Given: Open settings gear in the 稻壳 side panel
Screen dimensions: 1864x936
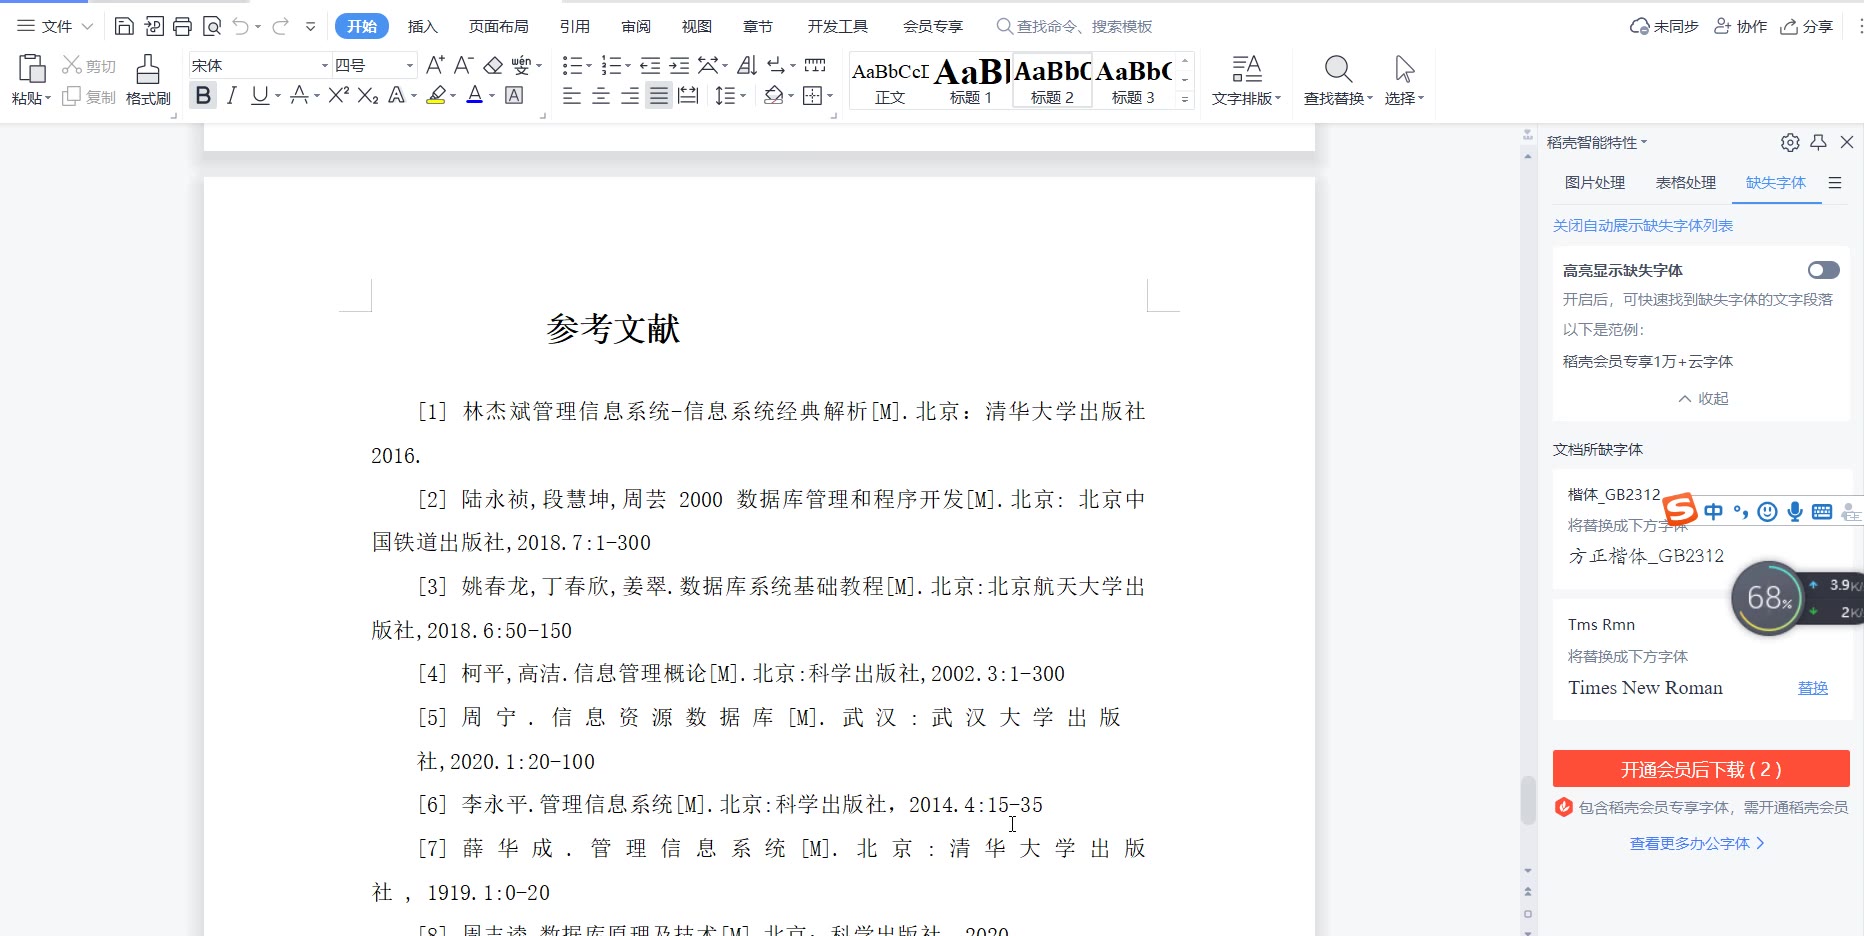Looking at the screenshot, I should tap(1790, 143).
